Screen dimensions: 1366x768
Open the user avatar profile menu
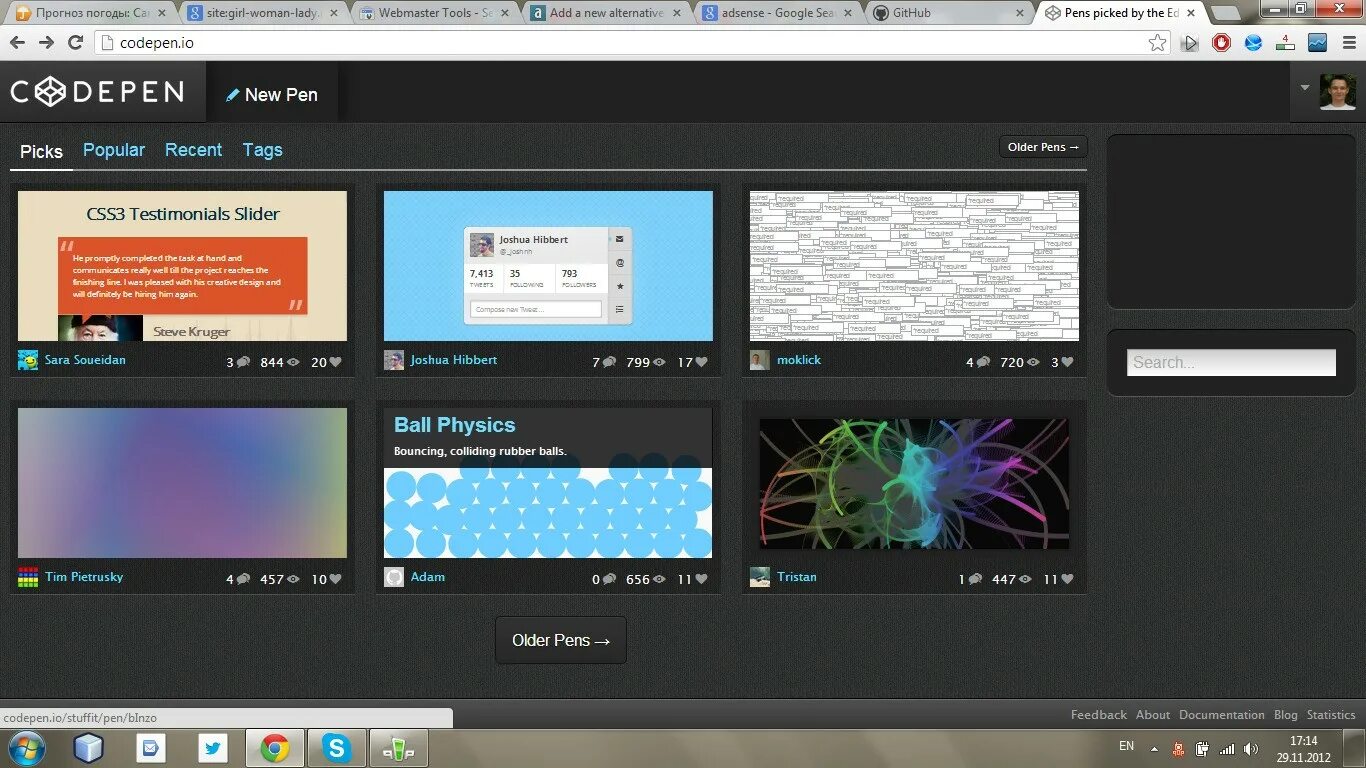pyautogui.click(x=1337, y=91)
